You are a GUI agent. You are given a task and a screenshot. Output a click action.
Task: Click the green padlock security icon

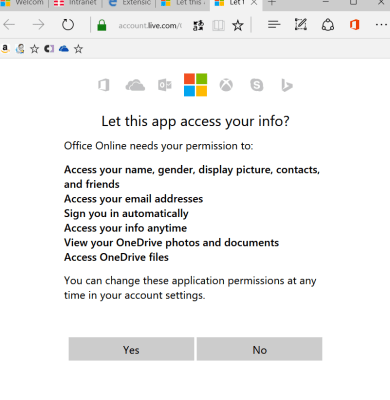pyautogui.click(x=102, y=25)
